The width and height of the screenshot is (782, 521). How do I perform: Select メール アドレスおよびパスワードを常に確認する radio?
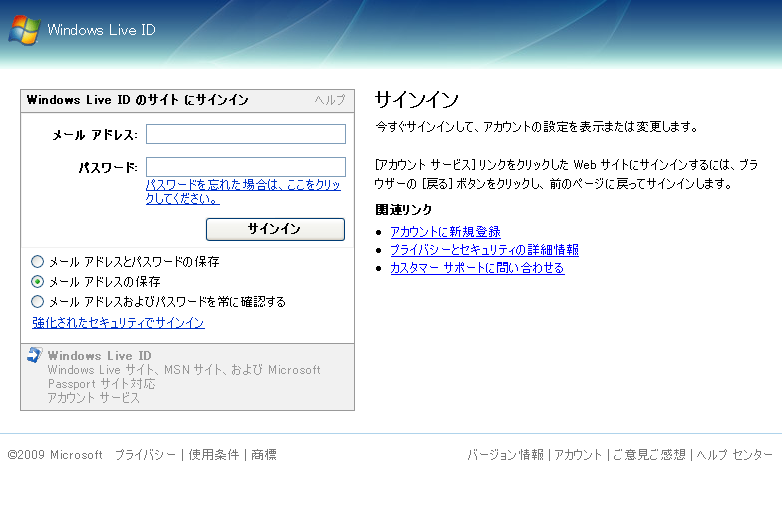point(37,302)
